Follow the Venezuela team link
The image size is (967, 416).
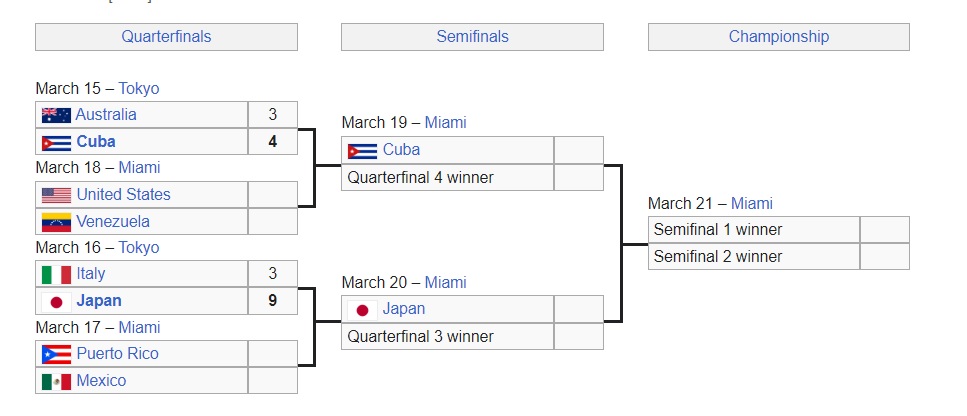coord(113,221)
